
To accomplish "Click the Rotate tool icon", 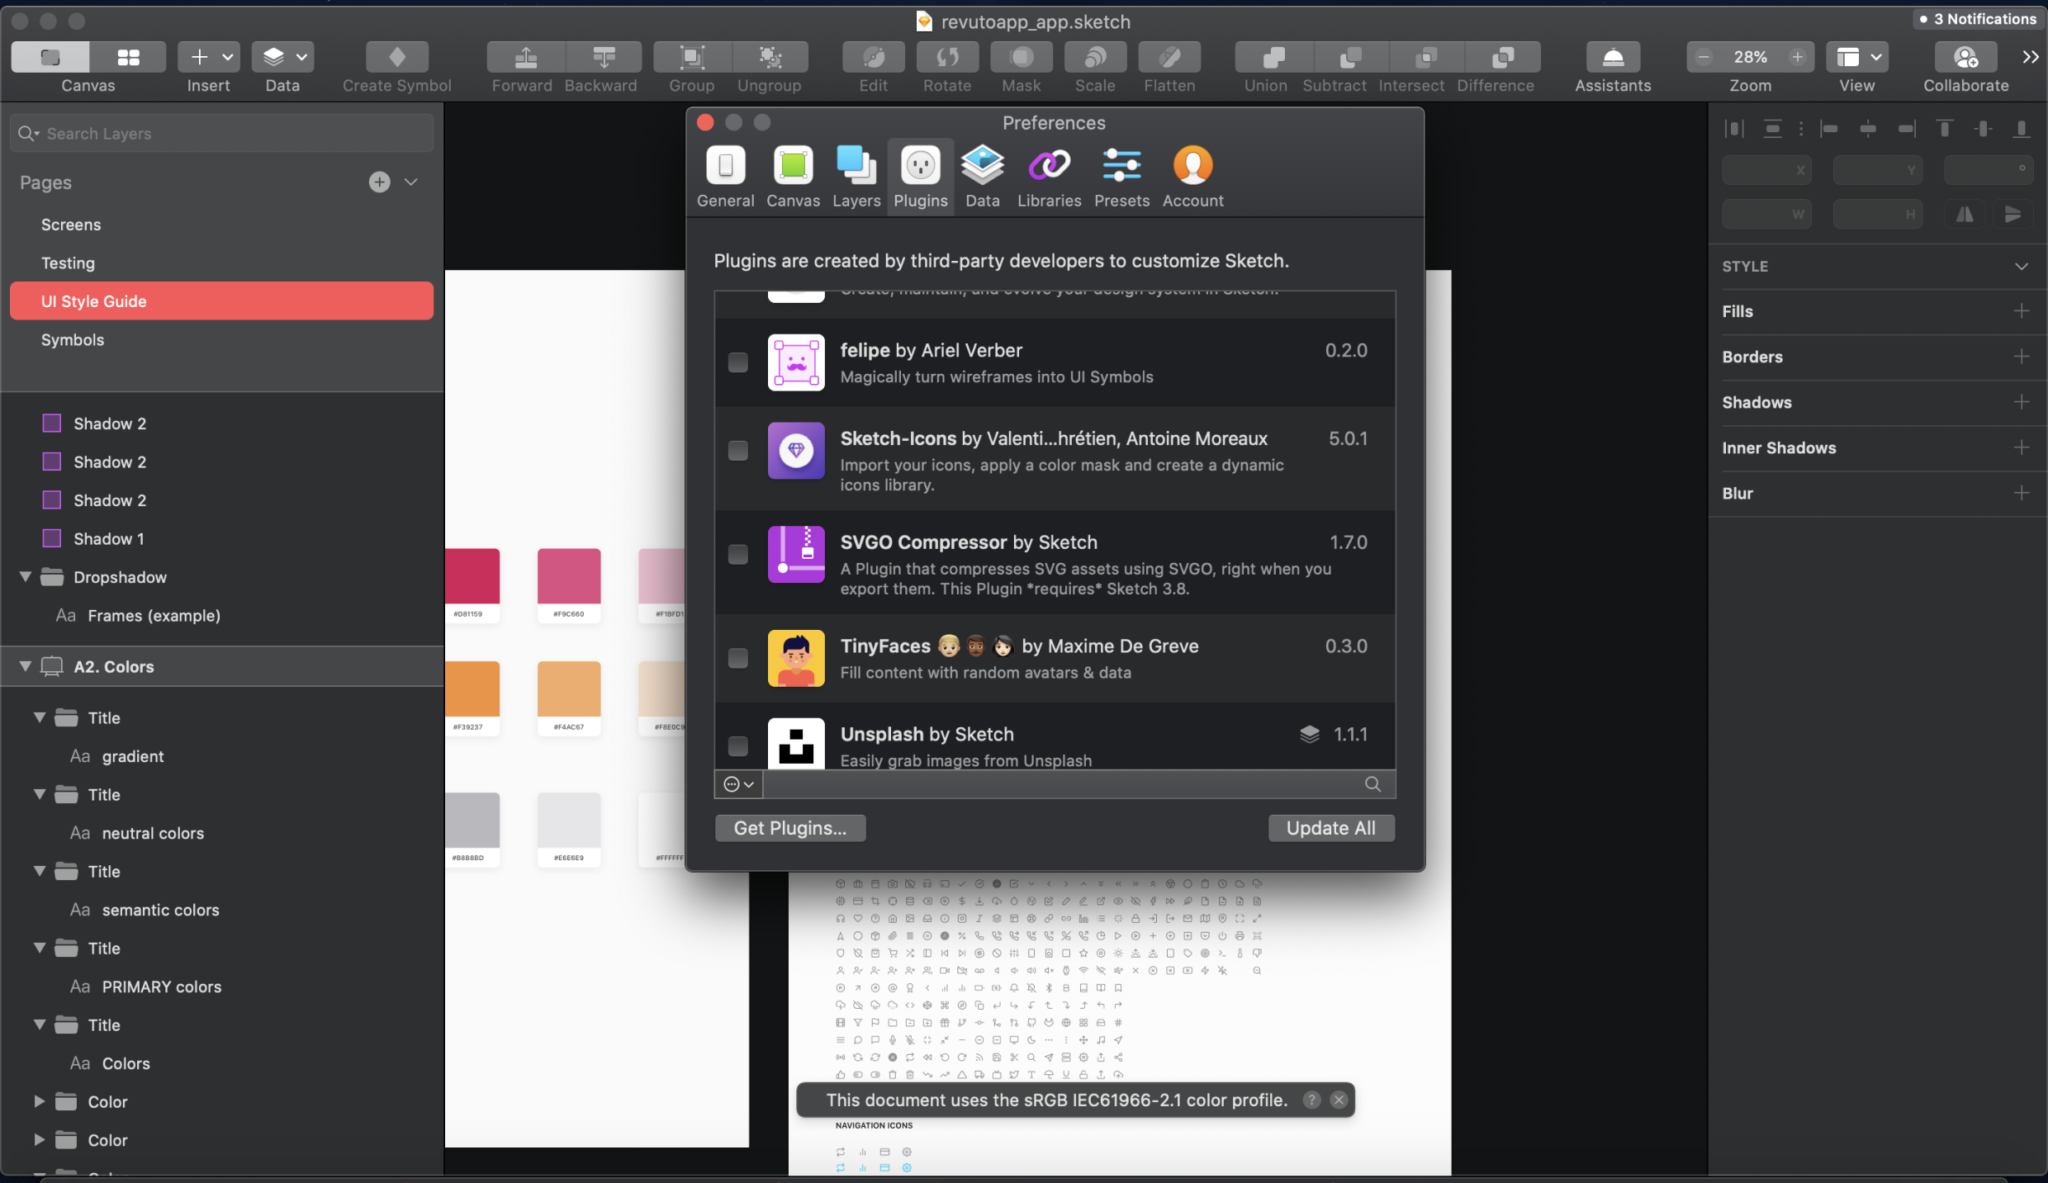I will pyautogui.click(x=948, y=57).
